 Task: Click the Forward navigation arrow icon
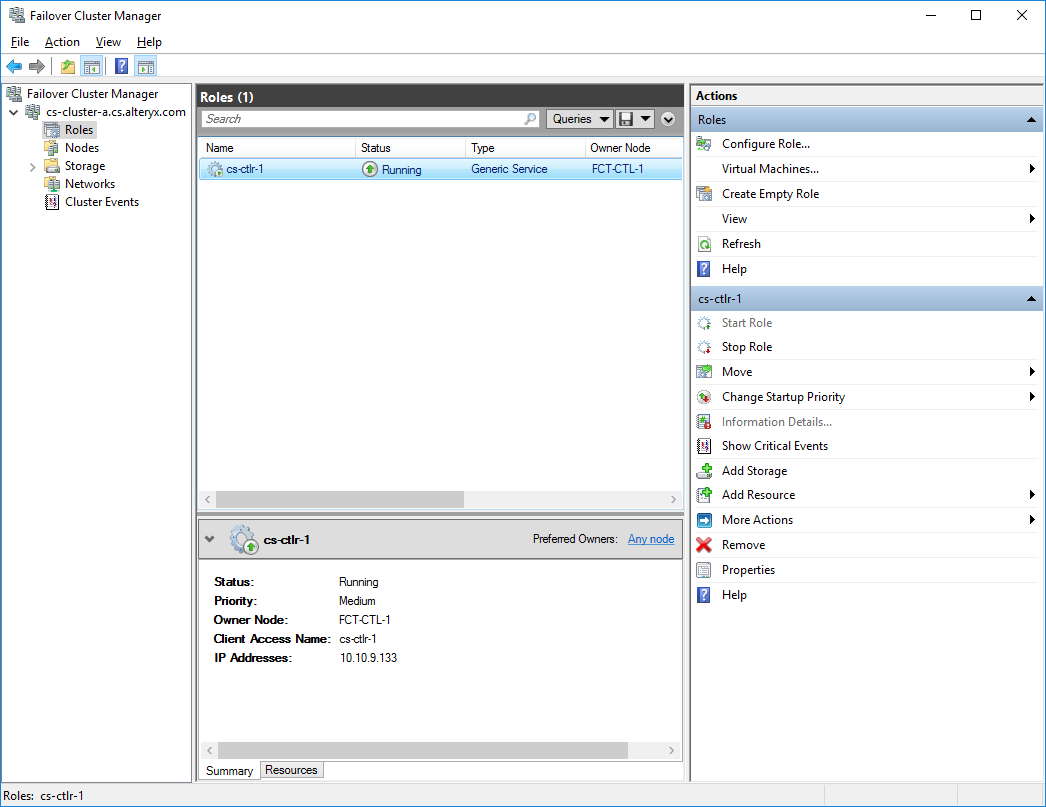37,66
